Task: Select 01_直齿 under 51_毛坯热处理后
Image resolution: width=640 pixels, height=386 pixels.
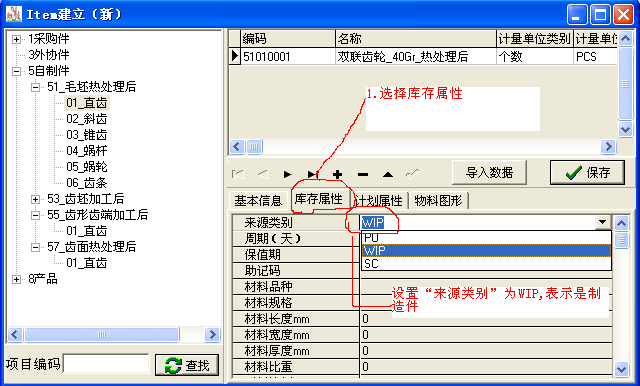Action: (87, 103)
